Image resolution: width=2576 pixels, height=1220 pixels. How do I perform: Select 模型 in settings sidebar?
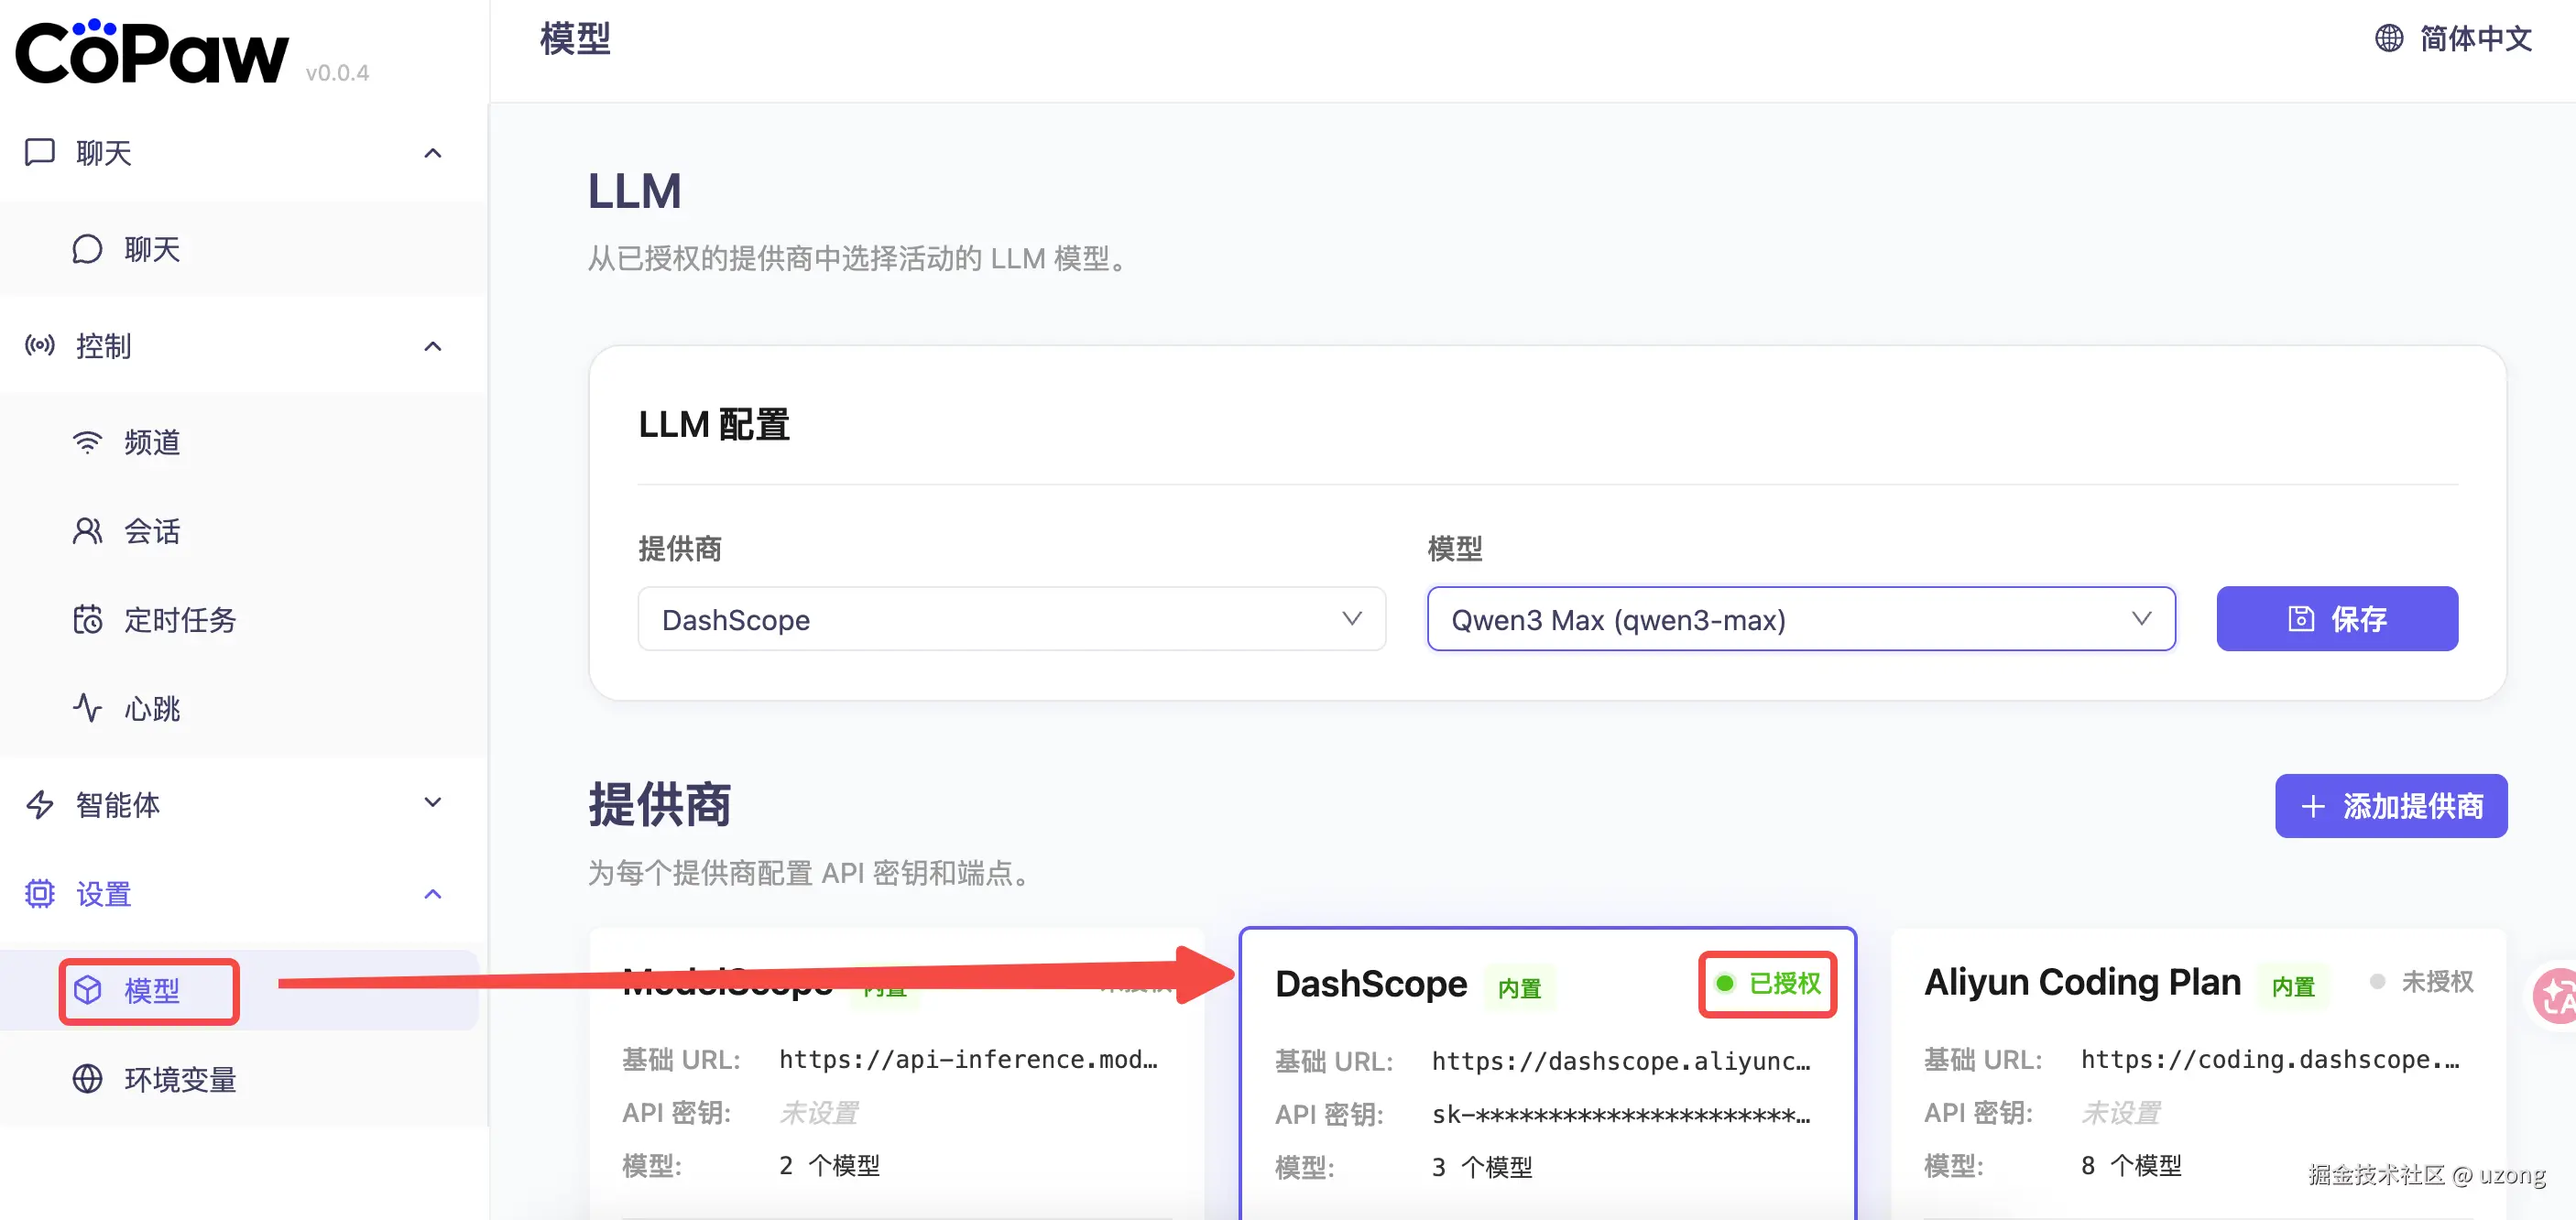[x=150, y=991]
